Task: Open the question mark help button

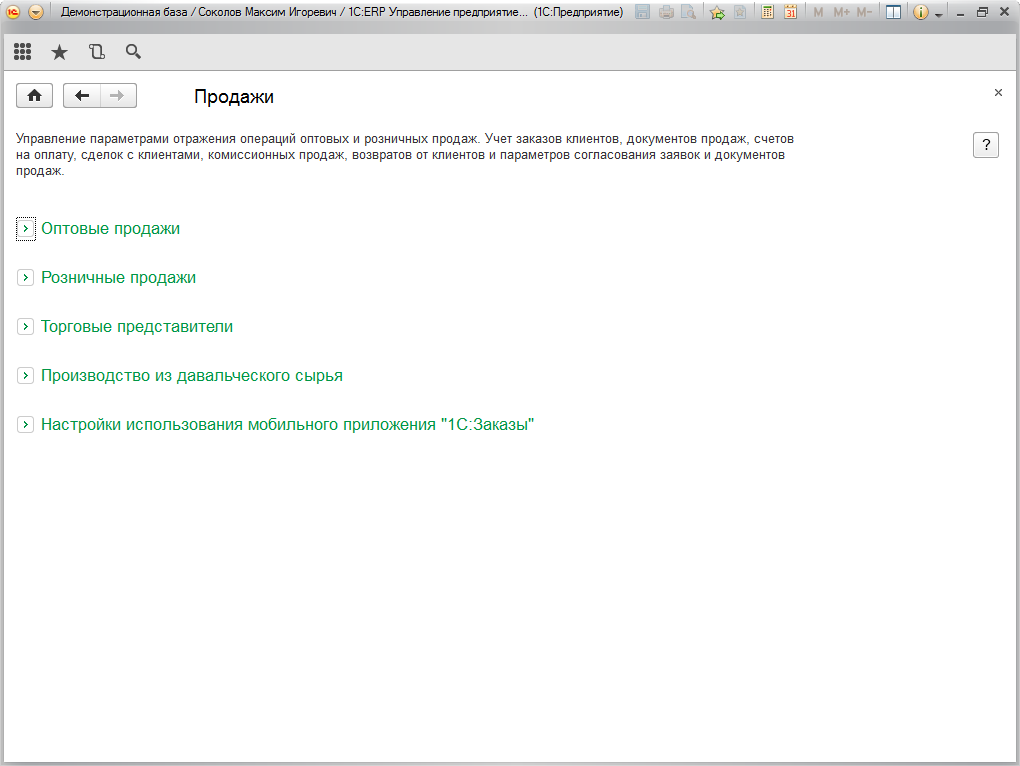Action: pyautogui.click(x=986, y=144)
